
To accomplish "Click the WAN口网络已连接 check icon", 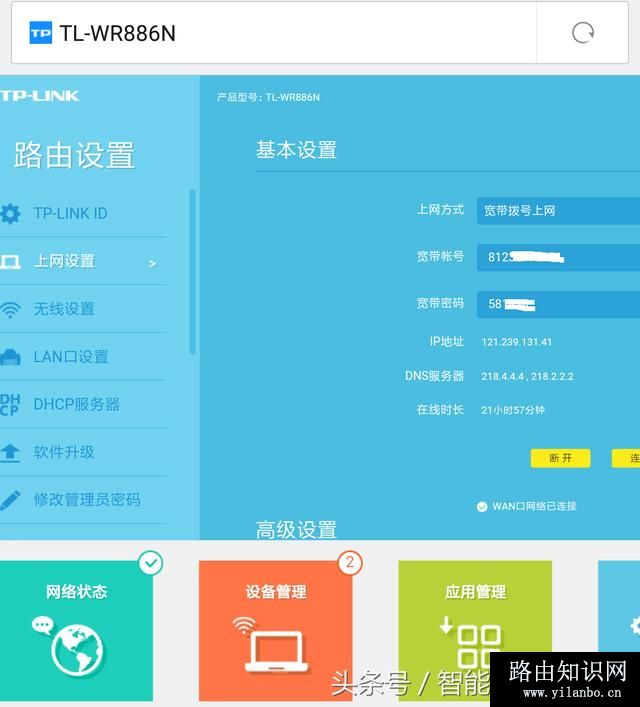I will tap(482, 507).
